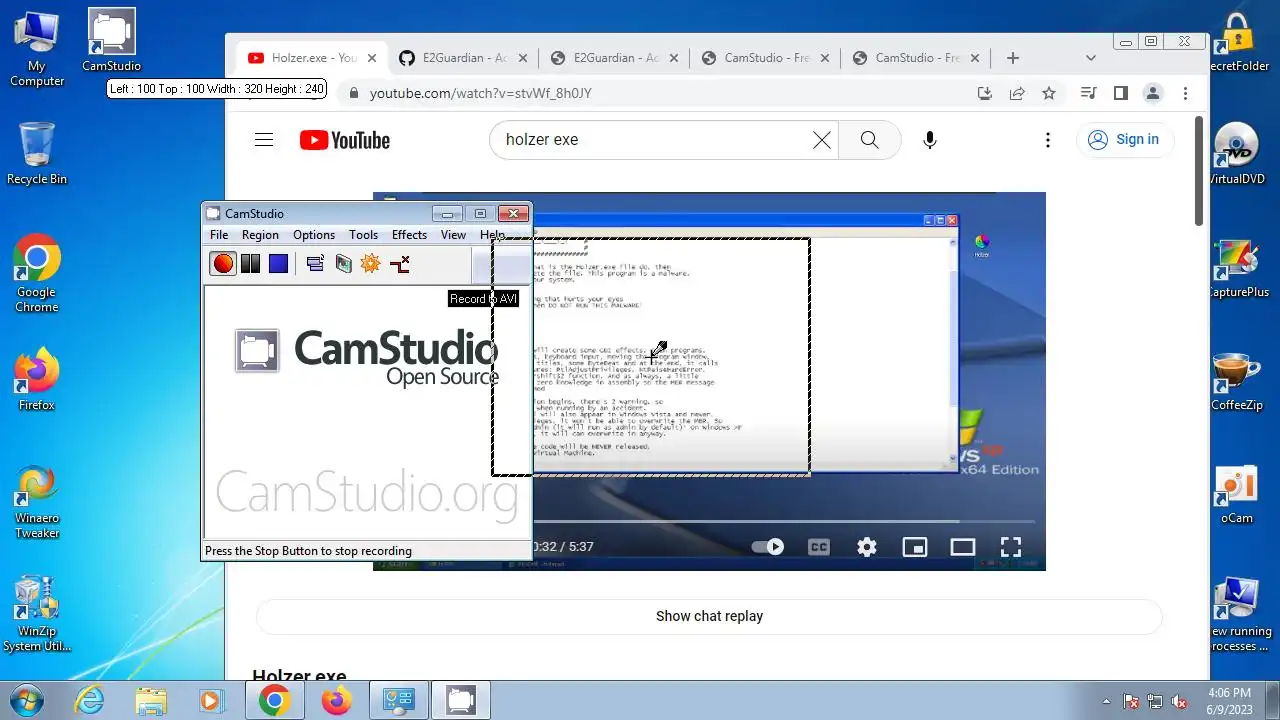Image resolution: width=1280 pixels, height=720 pixels.
Task: Click the YouTube magnifier search button
Action: (x=870, y=140)
